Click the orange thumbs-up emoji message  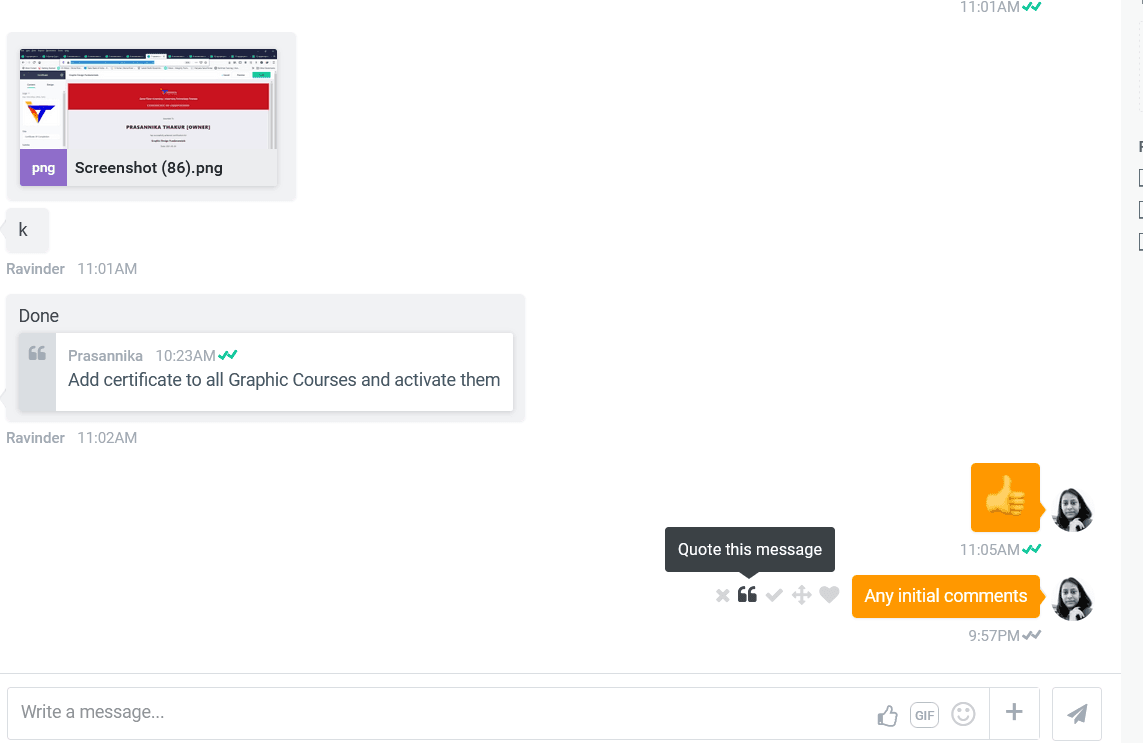point(1005,497)
